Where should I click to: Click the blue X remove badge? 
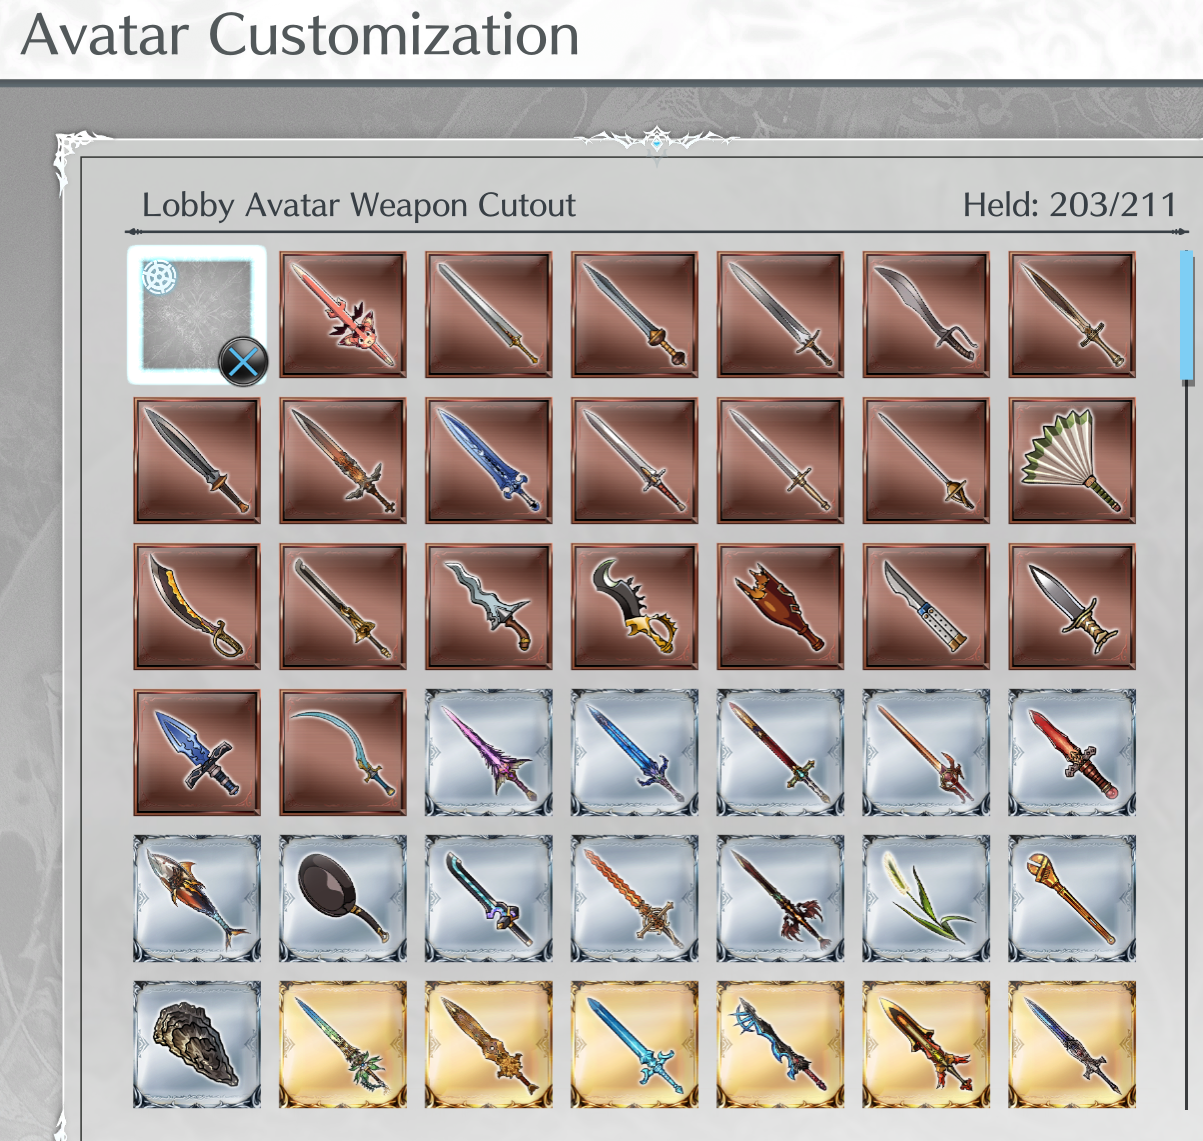[x=243, y=361]
